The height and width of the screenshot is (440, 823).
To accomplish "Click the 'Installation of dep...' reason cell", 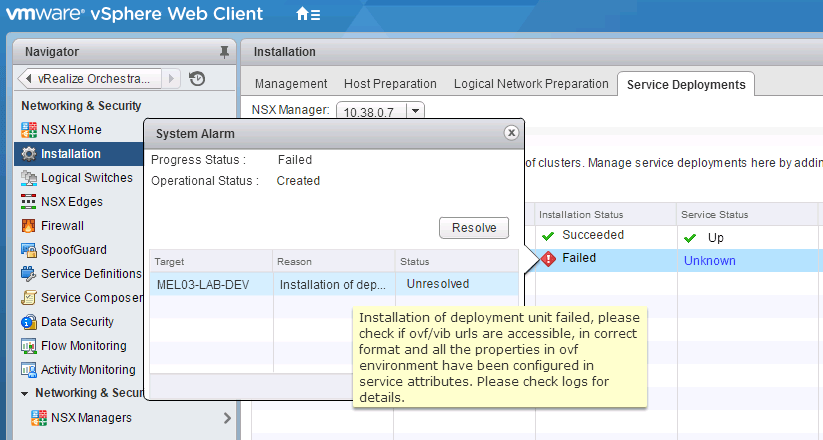I will click(x=334, y=284).
